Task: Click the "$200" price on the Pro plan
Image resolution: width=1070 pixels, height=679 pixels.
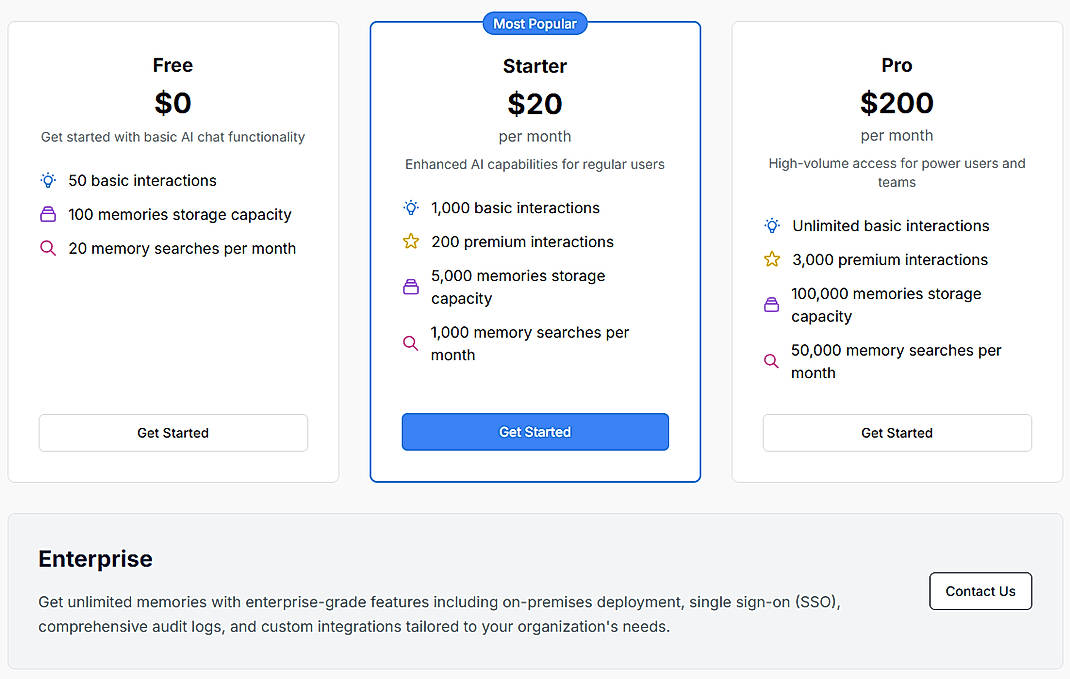Action: (x=896, y=103)
